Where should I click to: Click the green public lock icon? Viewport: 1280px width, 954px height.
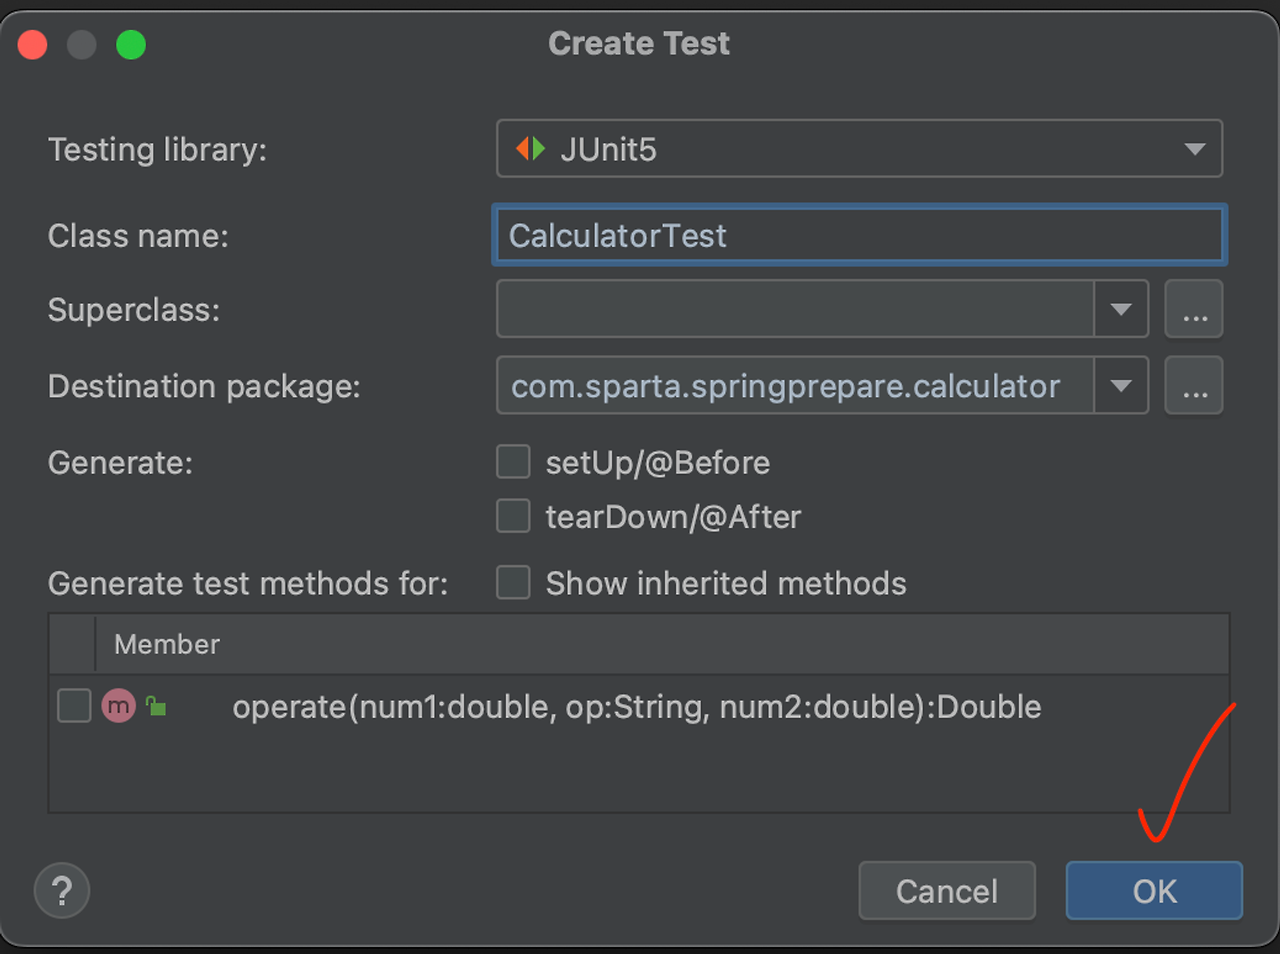point(156,706)
